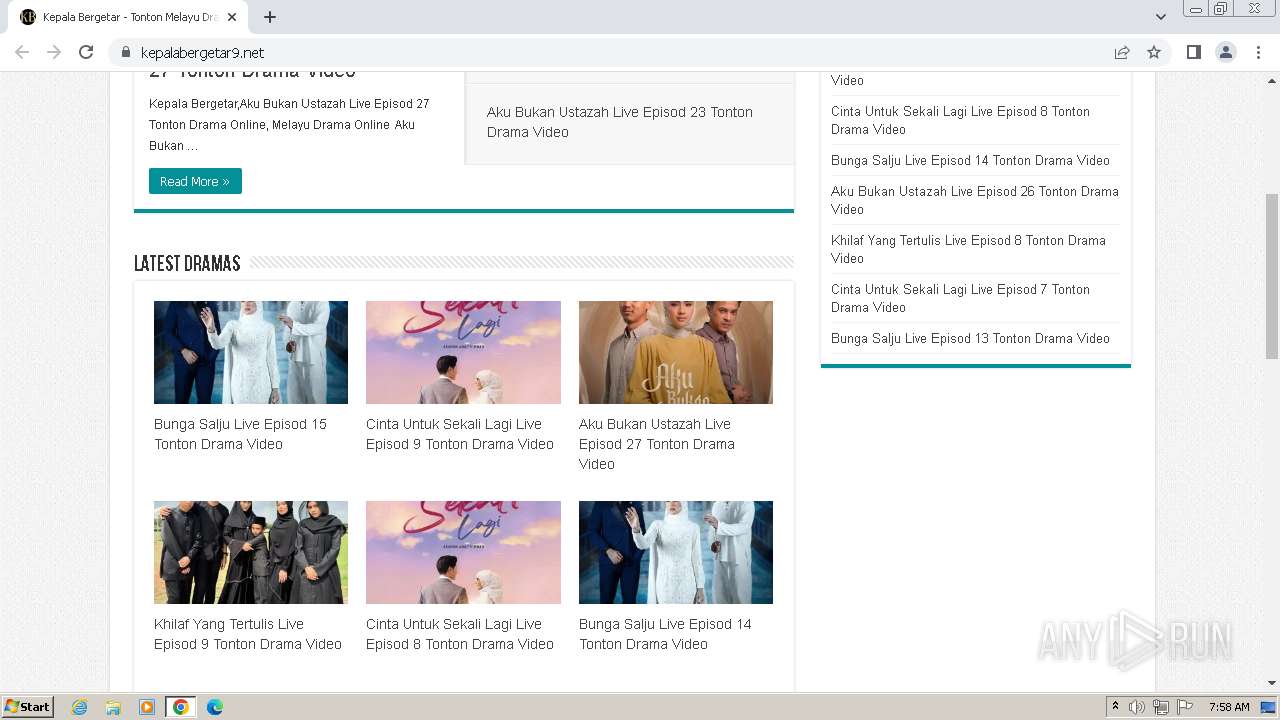Viewport: 1280px width, 720px height.
Task: Open Aku Bukan Ustazah Live Episod 23 link
Action: tap(620, 122)
